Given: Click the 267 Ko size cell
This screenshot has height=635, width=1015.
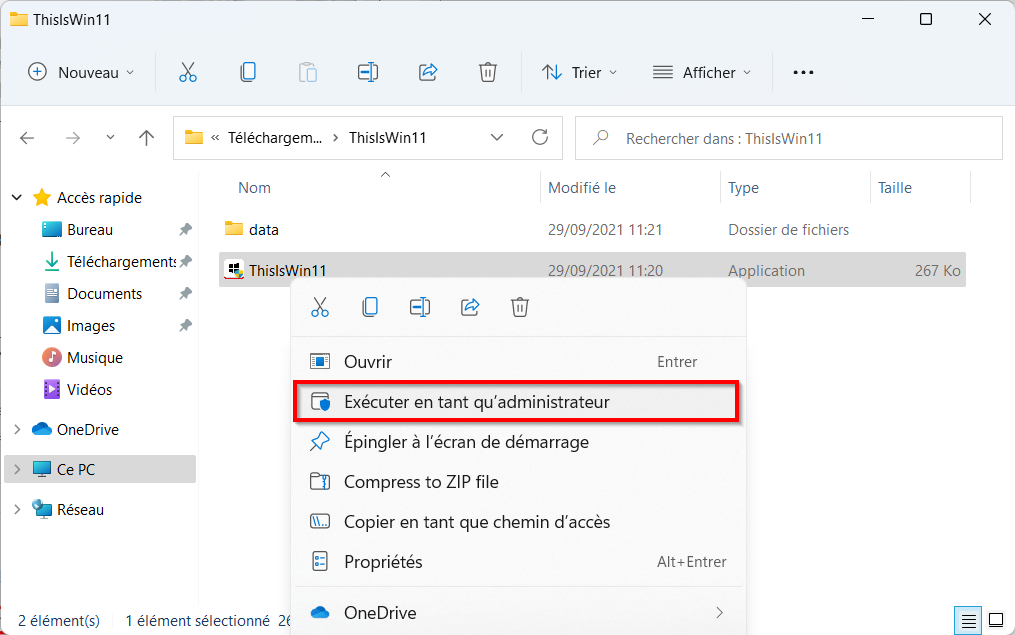Looking at the screenshot, I should (937, 271).
